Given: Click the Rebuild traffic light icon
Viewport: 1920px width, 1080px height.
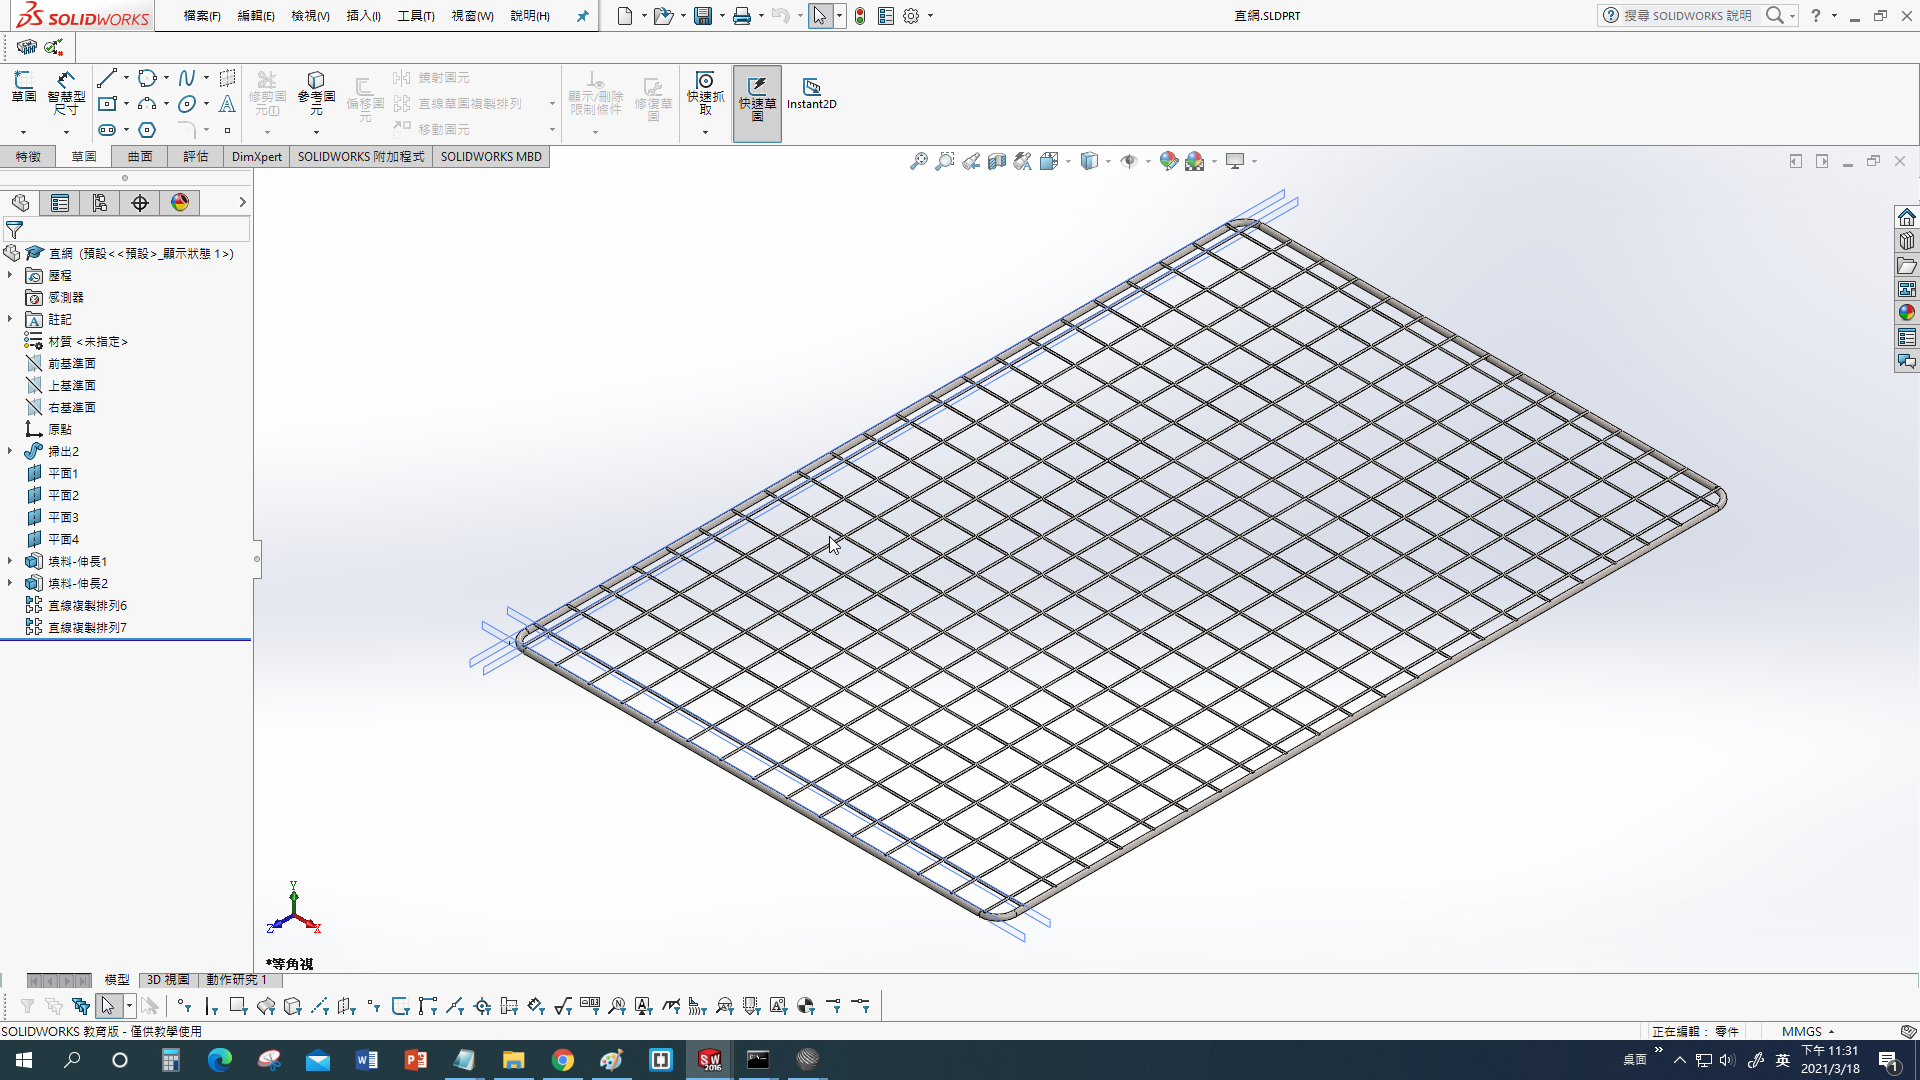Looking at the screenshot, I should (860, 16).
